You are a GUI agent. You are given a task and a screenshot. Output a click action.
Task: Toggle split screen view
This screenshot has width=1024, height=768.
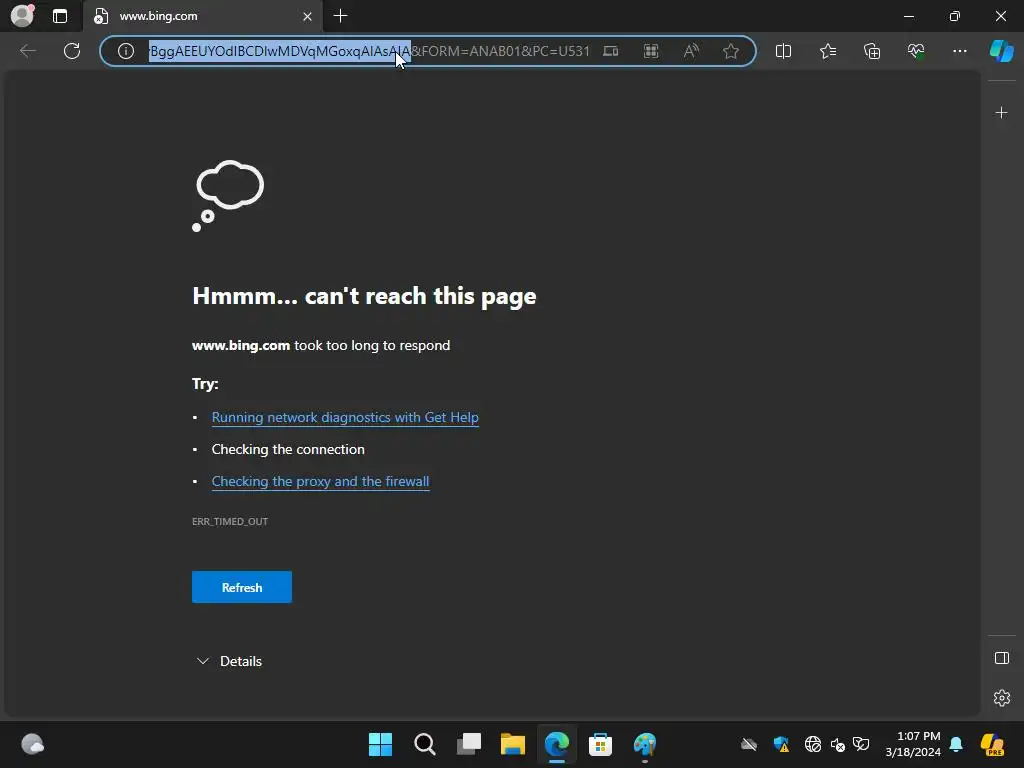point(783,51)
